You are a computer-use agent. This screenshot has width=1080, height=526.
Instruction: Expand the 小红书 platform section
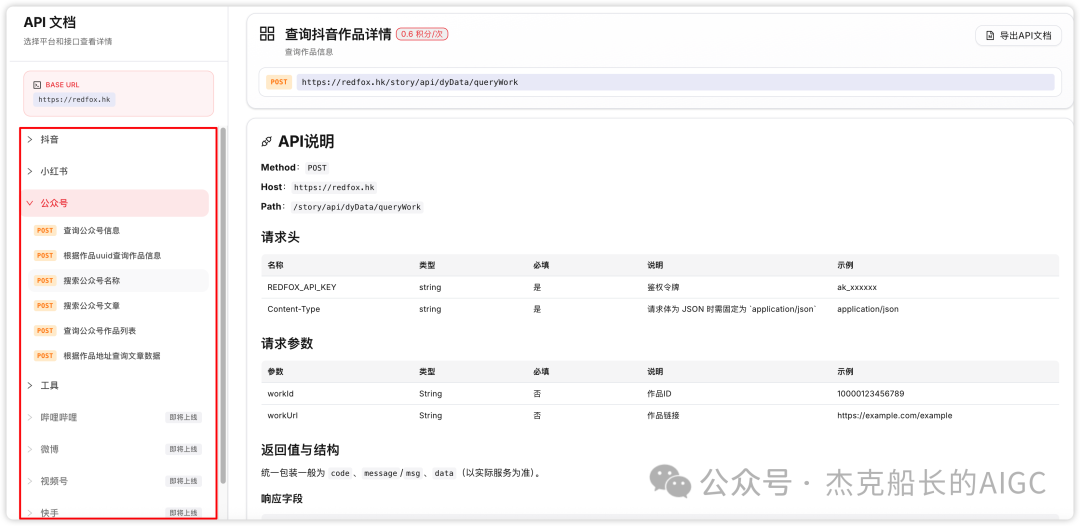(x=115, y=171)
